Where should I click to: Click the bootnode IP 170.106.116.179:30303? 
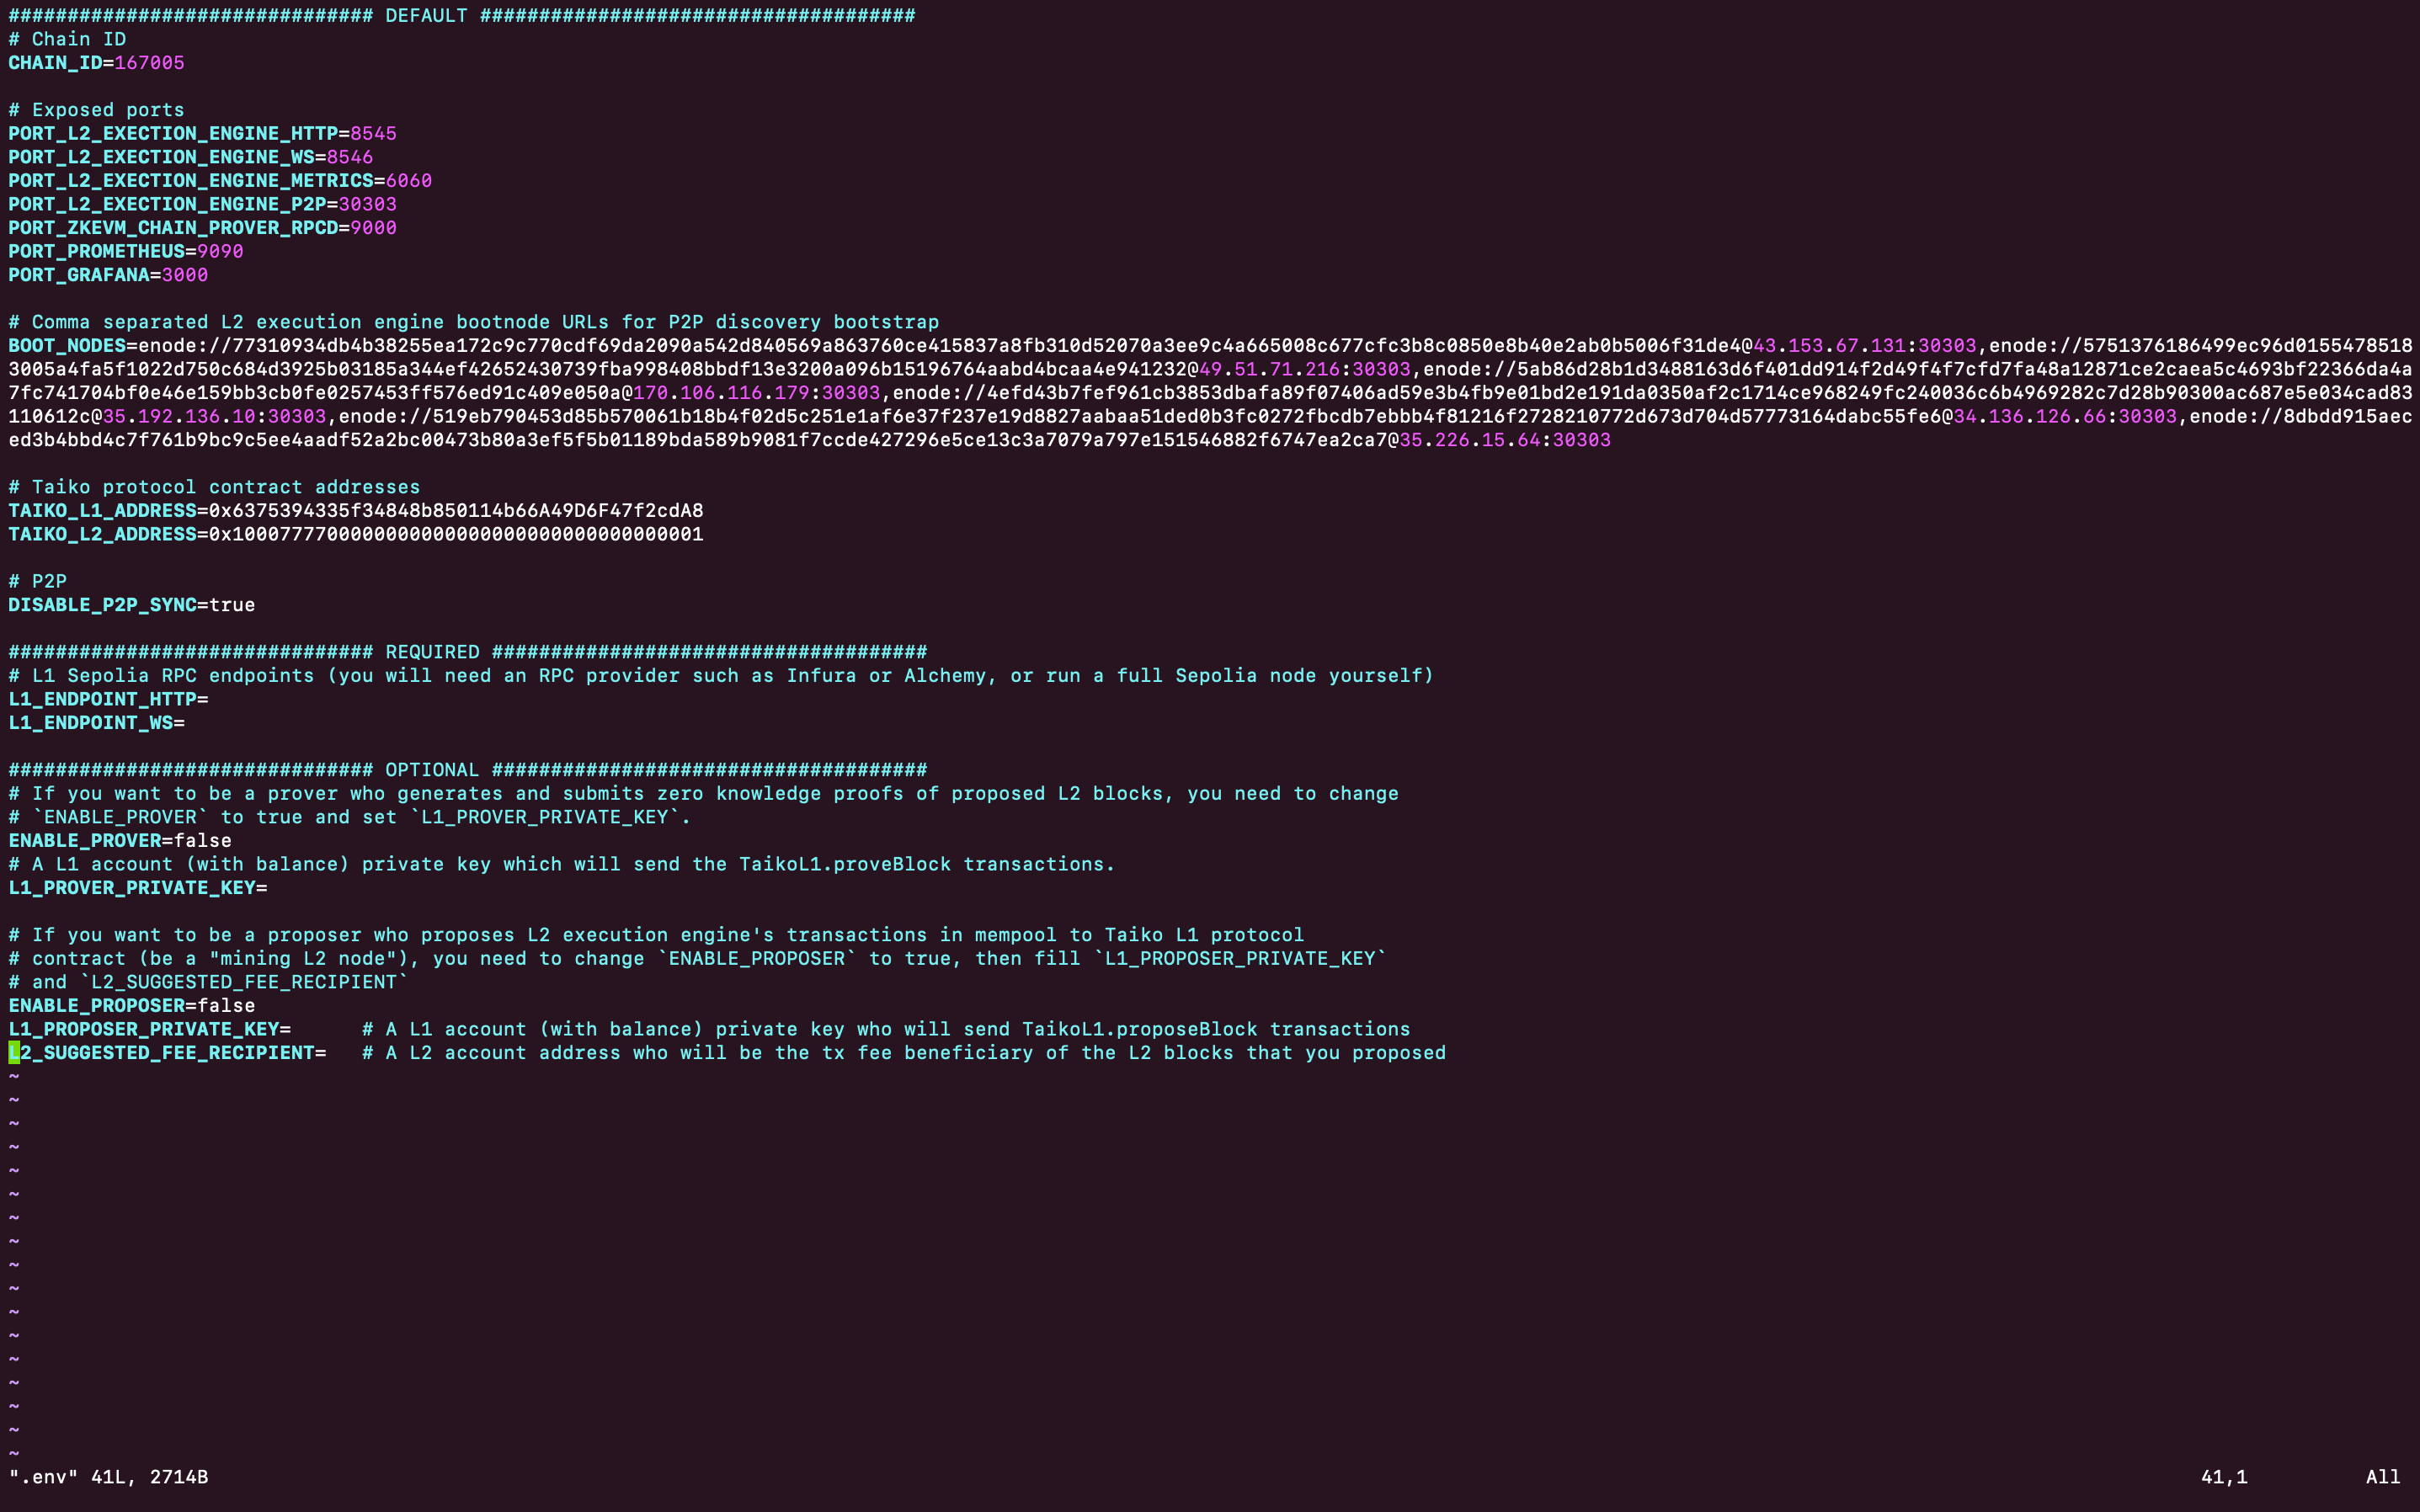click(757, 393)
